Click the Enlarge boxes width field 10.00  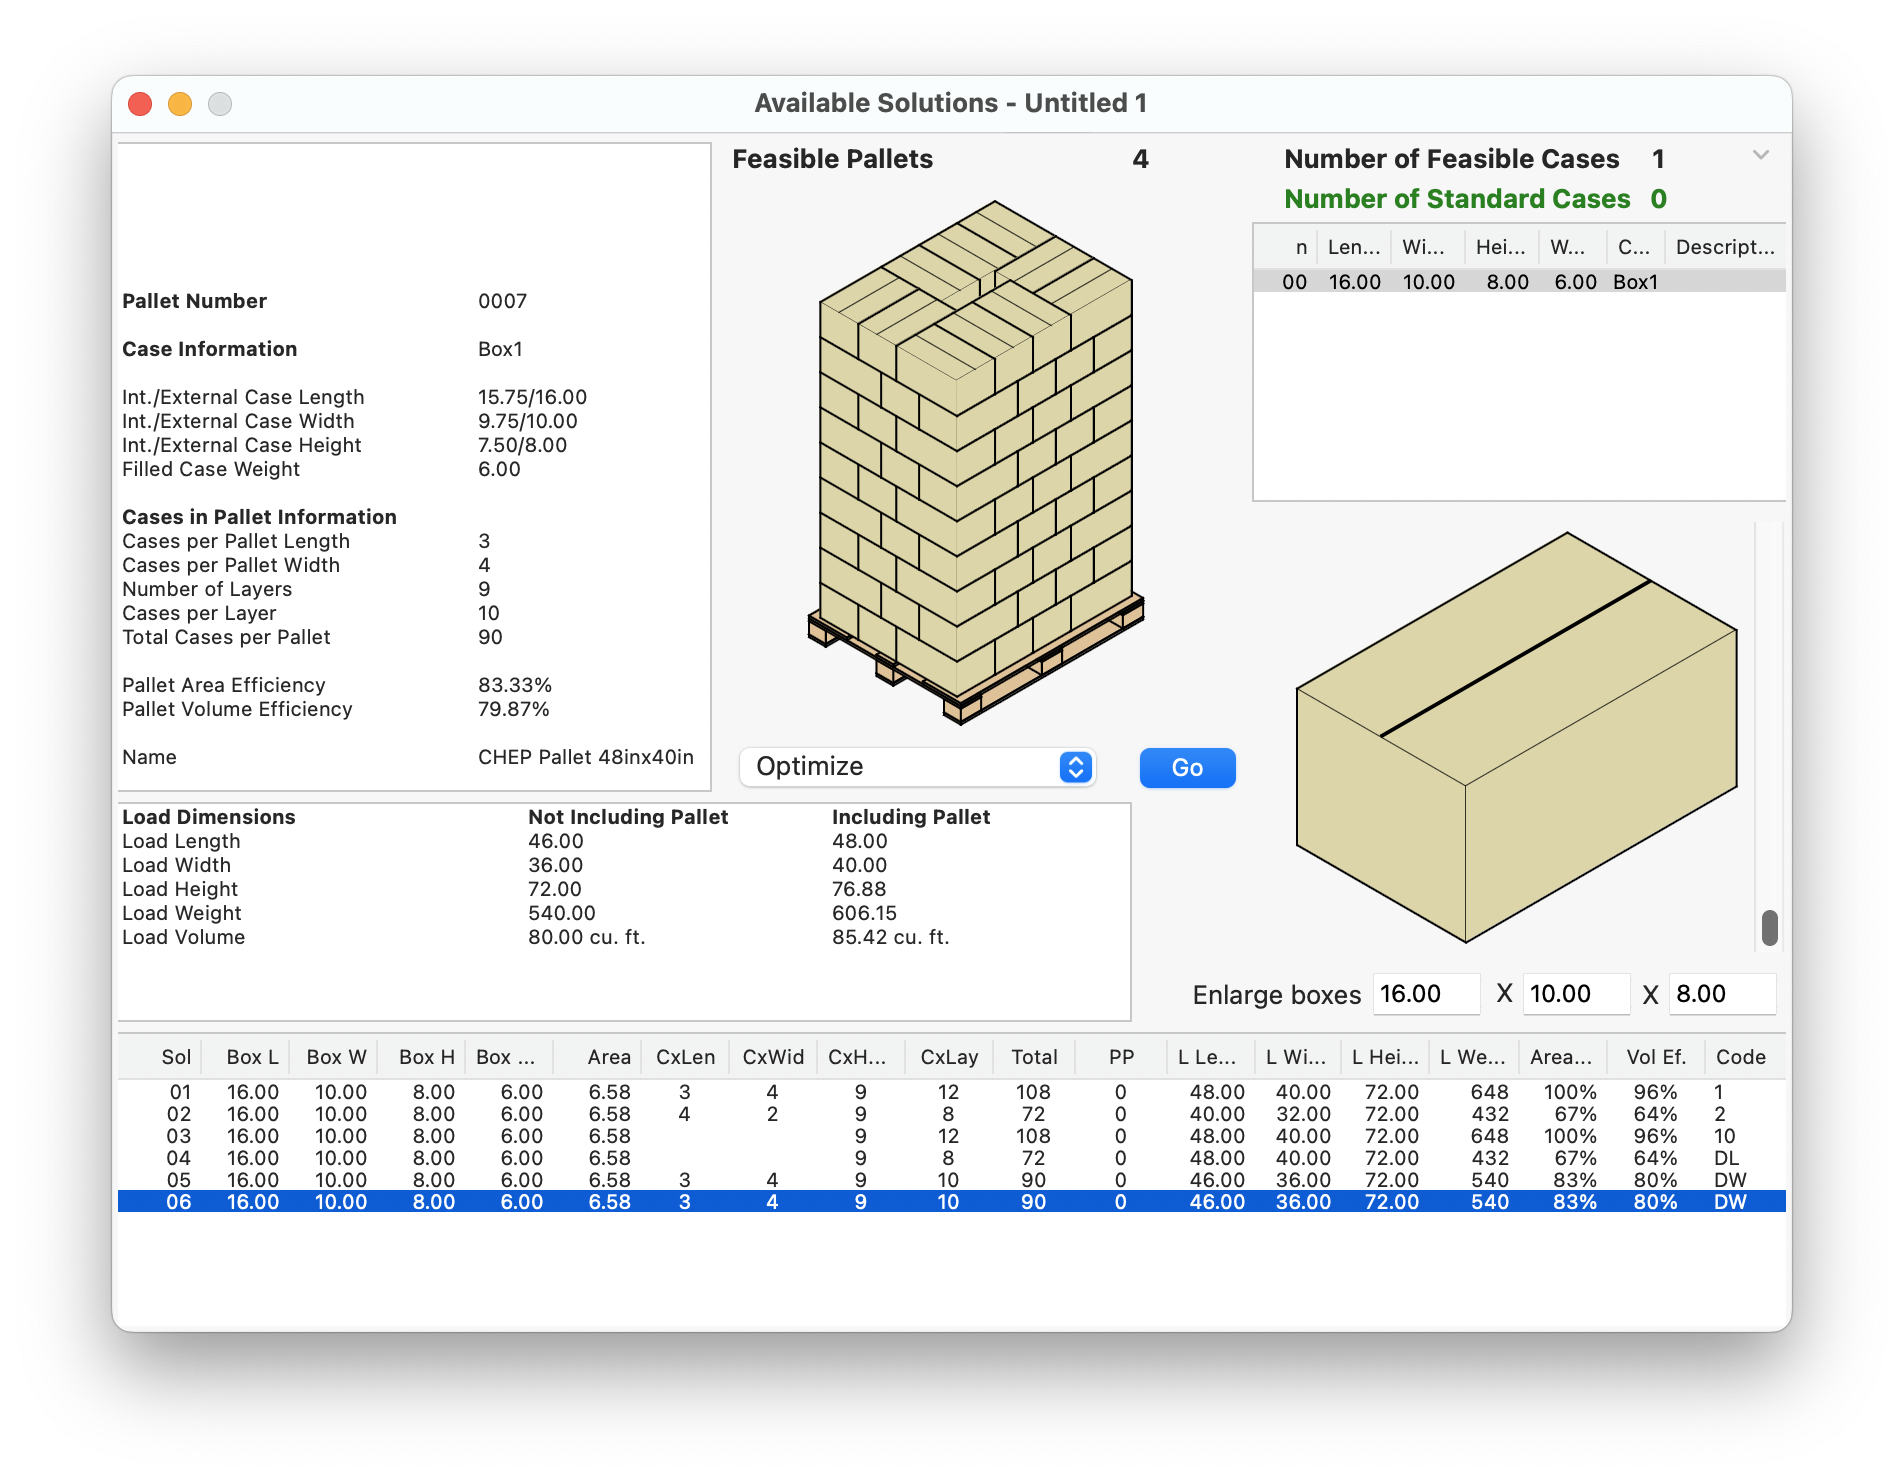(1575, 994)
